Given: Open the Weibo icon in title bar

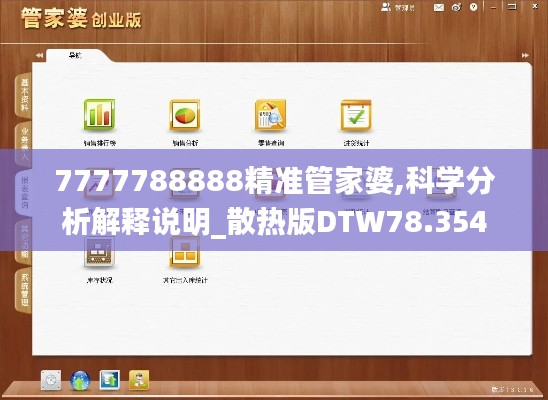Looking at the screenshot, I should click(456, 7).
